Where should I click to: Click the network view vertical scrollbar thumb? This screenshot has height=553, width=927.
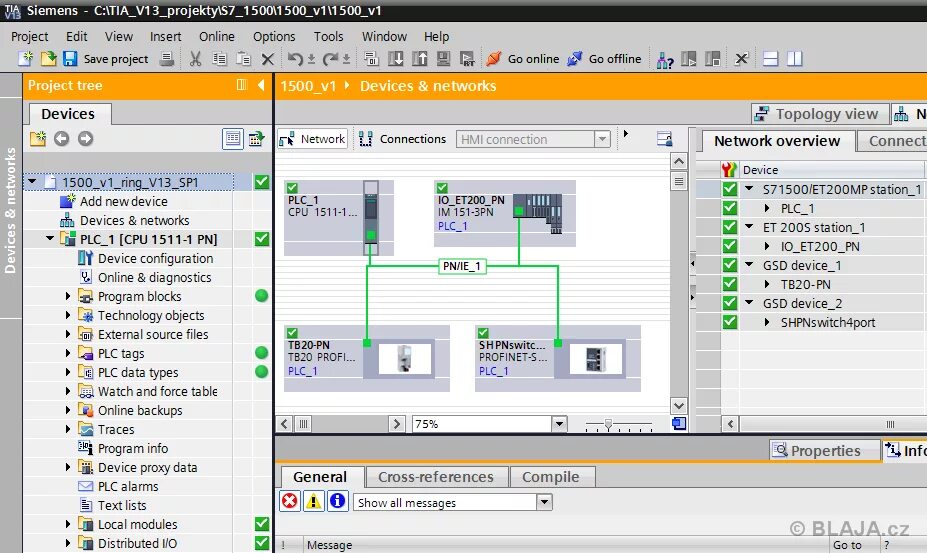tap(679, 181)
